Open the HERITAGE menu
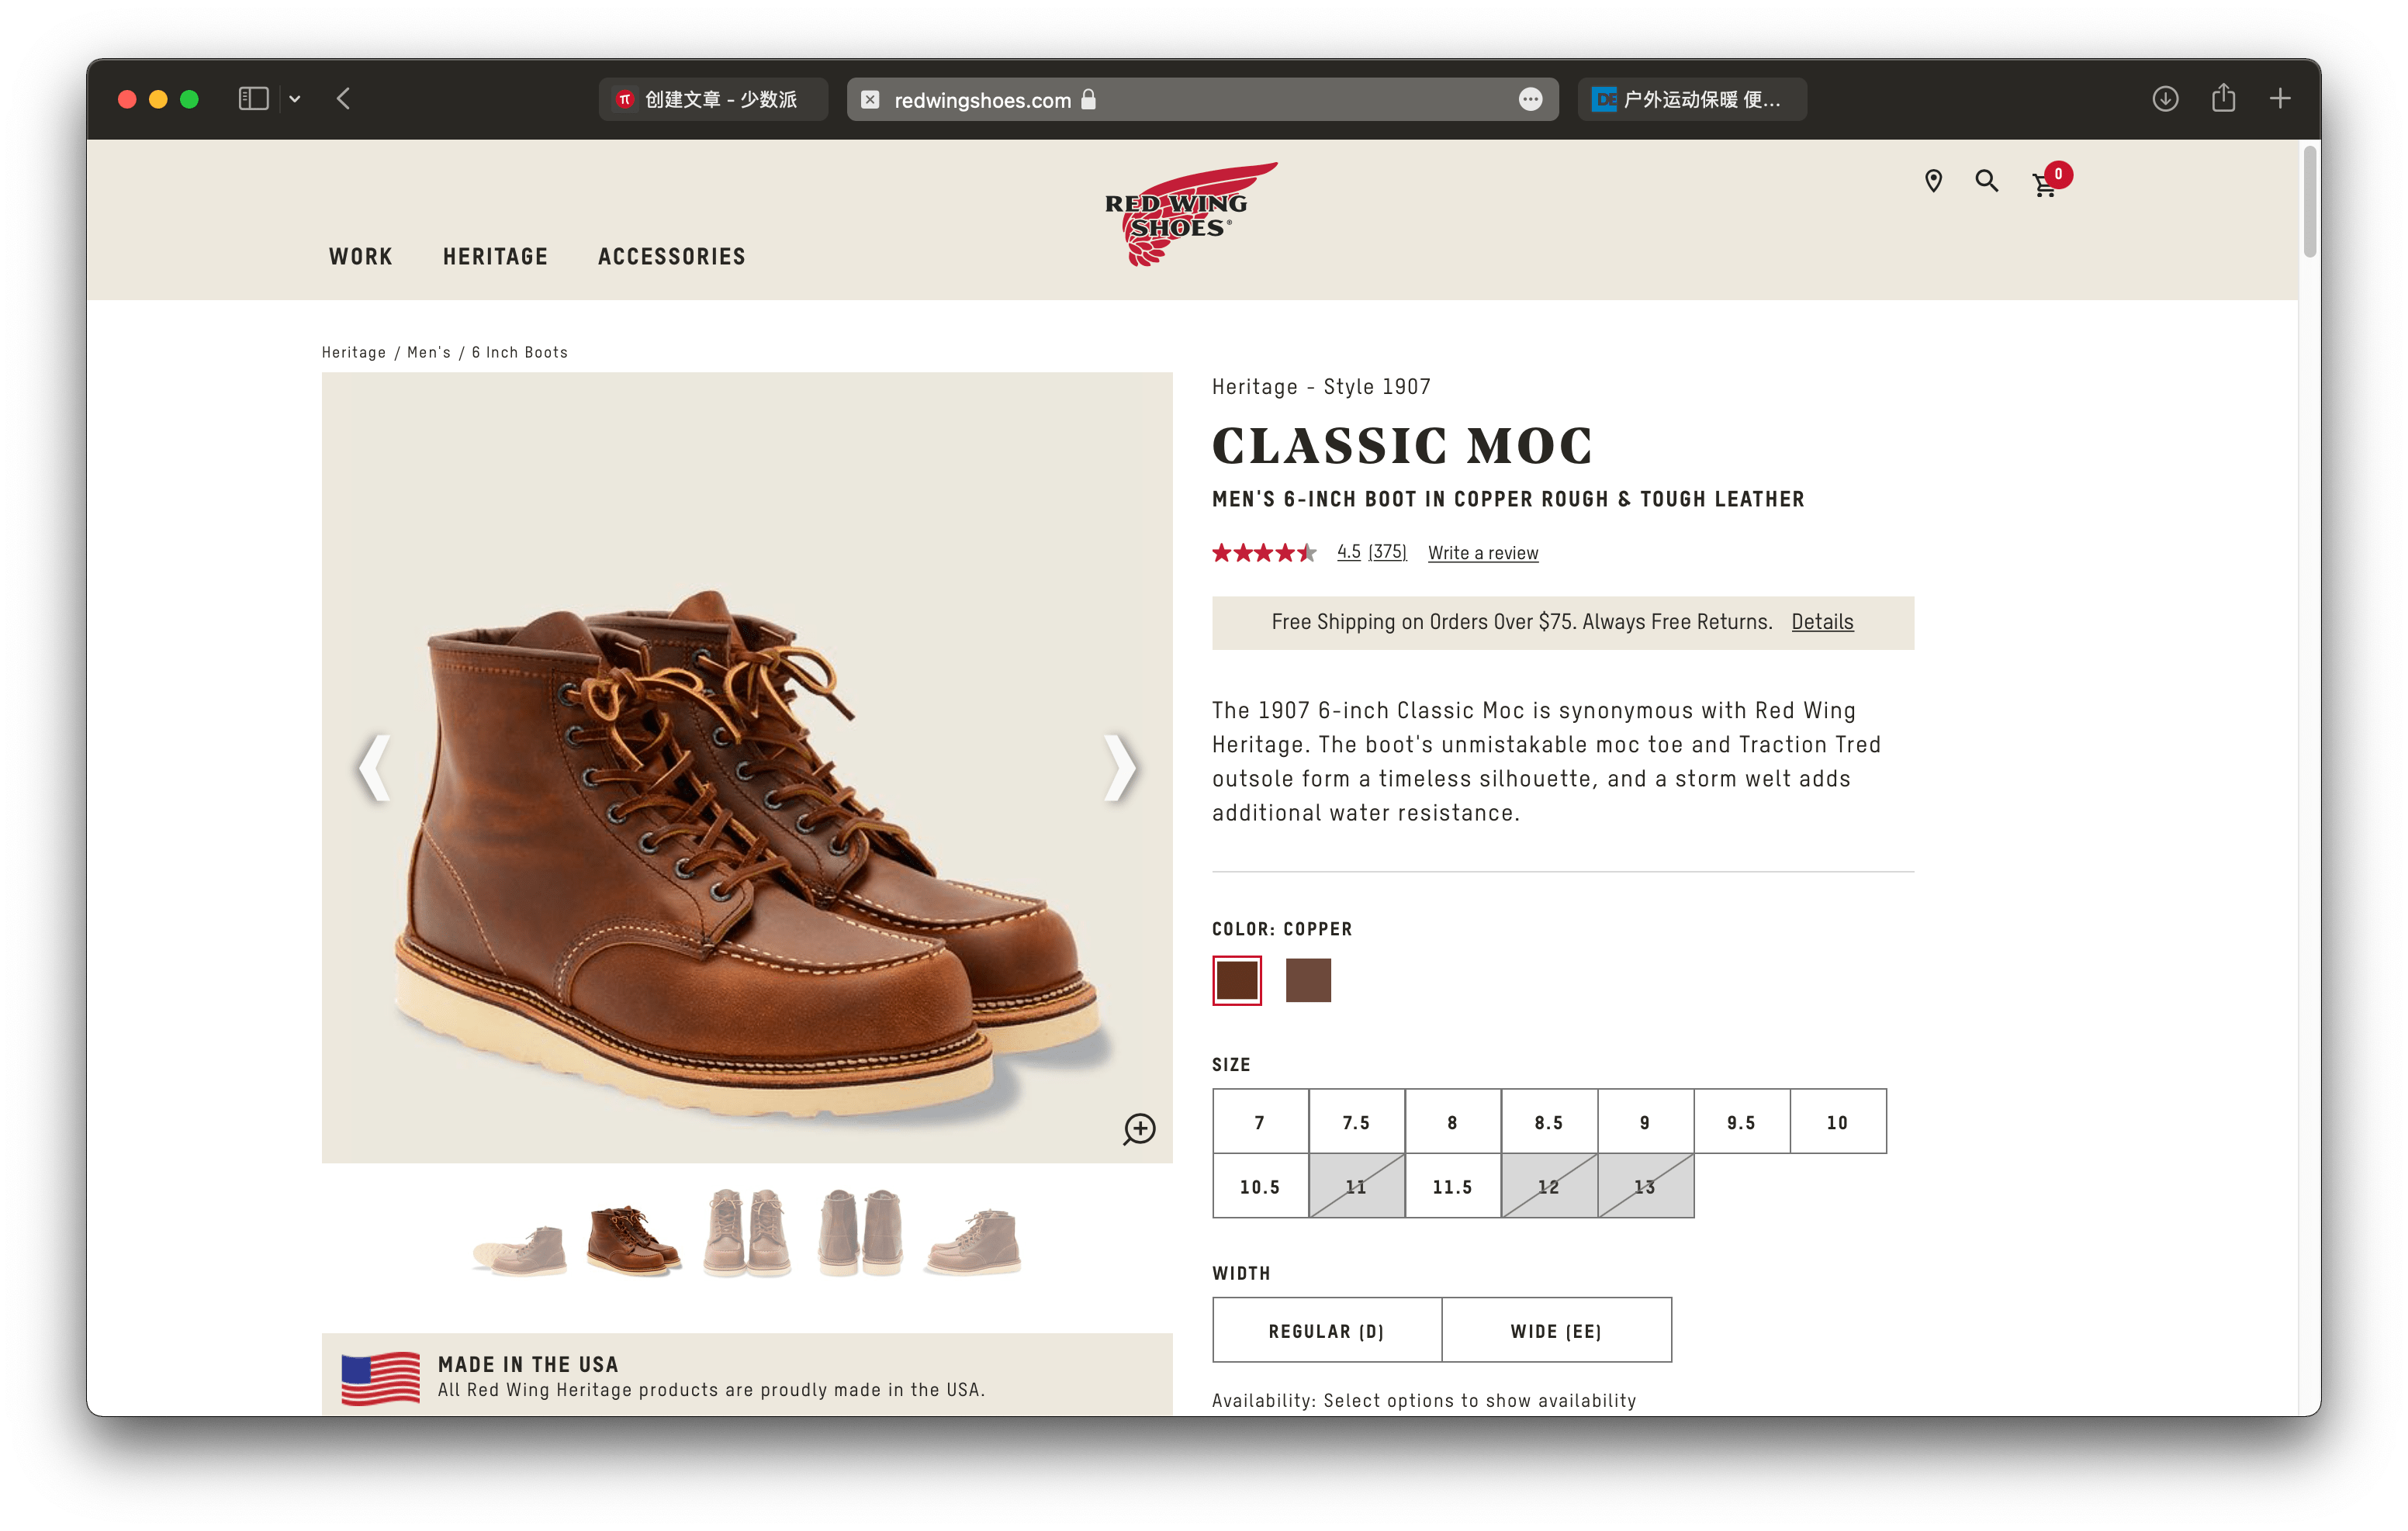Image resolution: width=2408 pixels, height=1531 pixels. pos(496,257)
